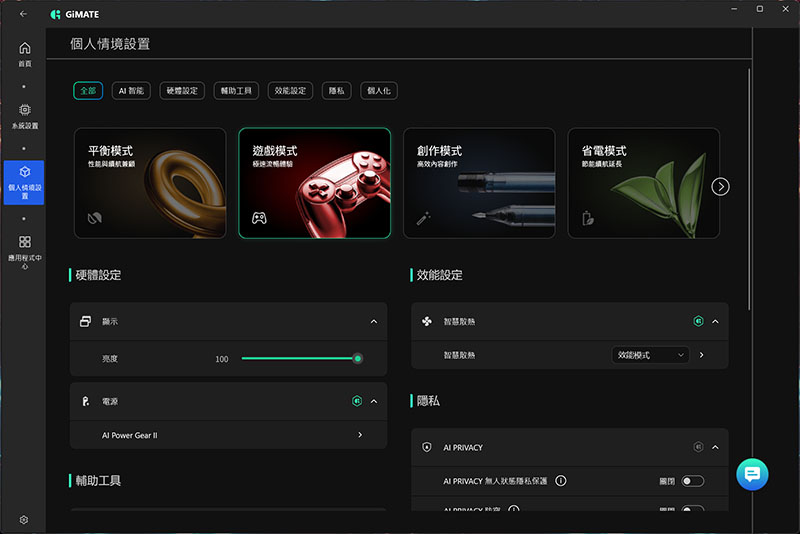
Task: Choose the 創作模式 mode card
Action: coord(479,183)
